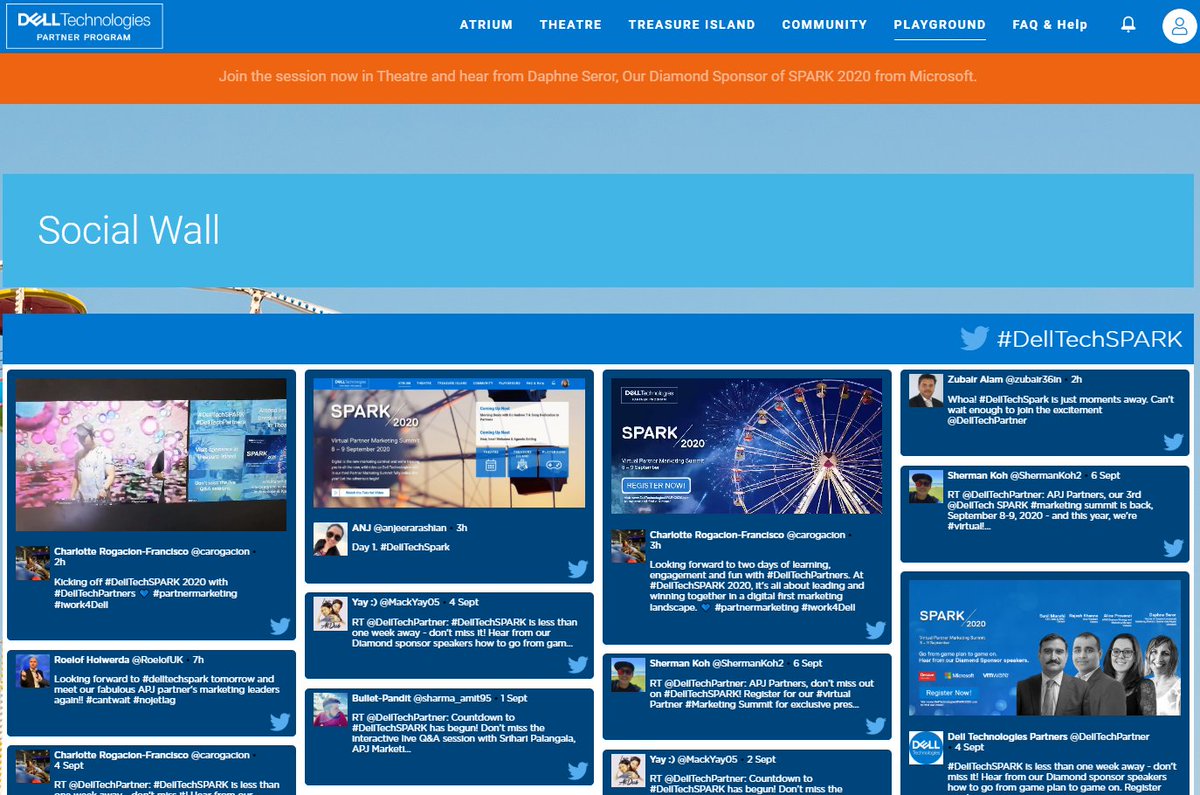Click Bullet-Pandit's profile picture
Image resolution: width=1200 pixels, height=795 pixels.
[330, 710]
